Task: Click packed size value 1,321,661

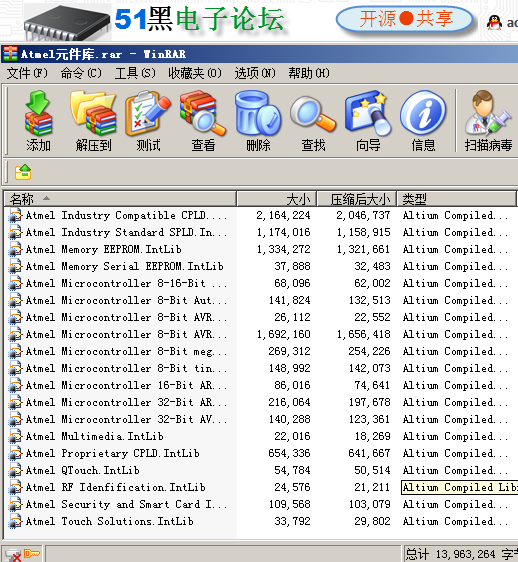Action: (x=363, y=249)
